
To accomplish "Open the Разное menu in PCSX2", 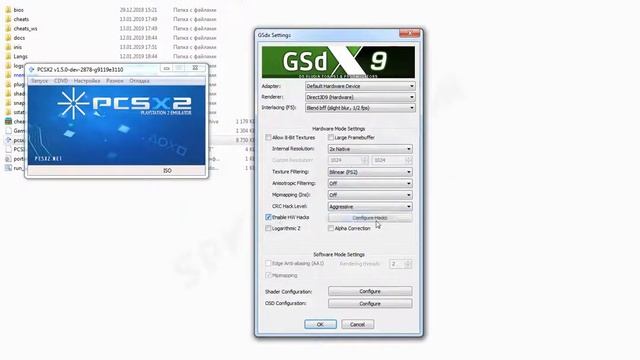I will [115, 81].
